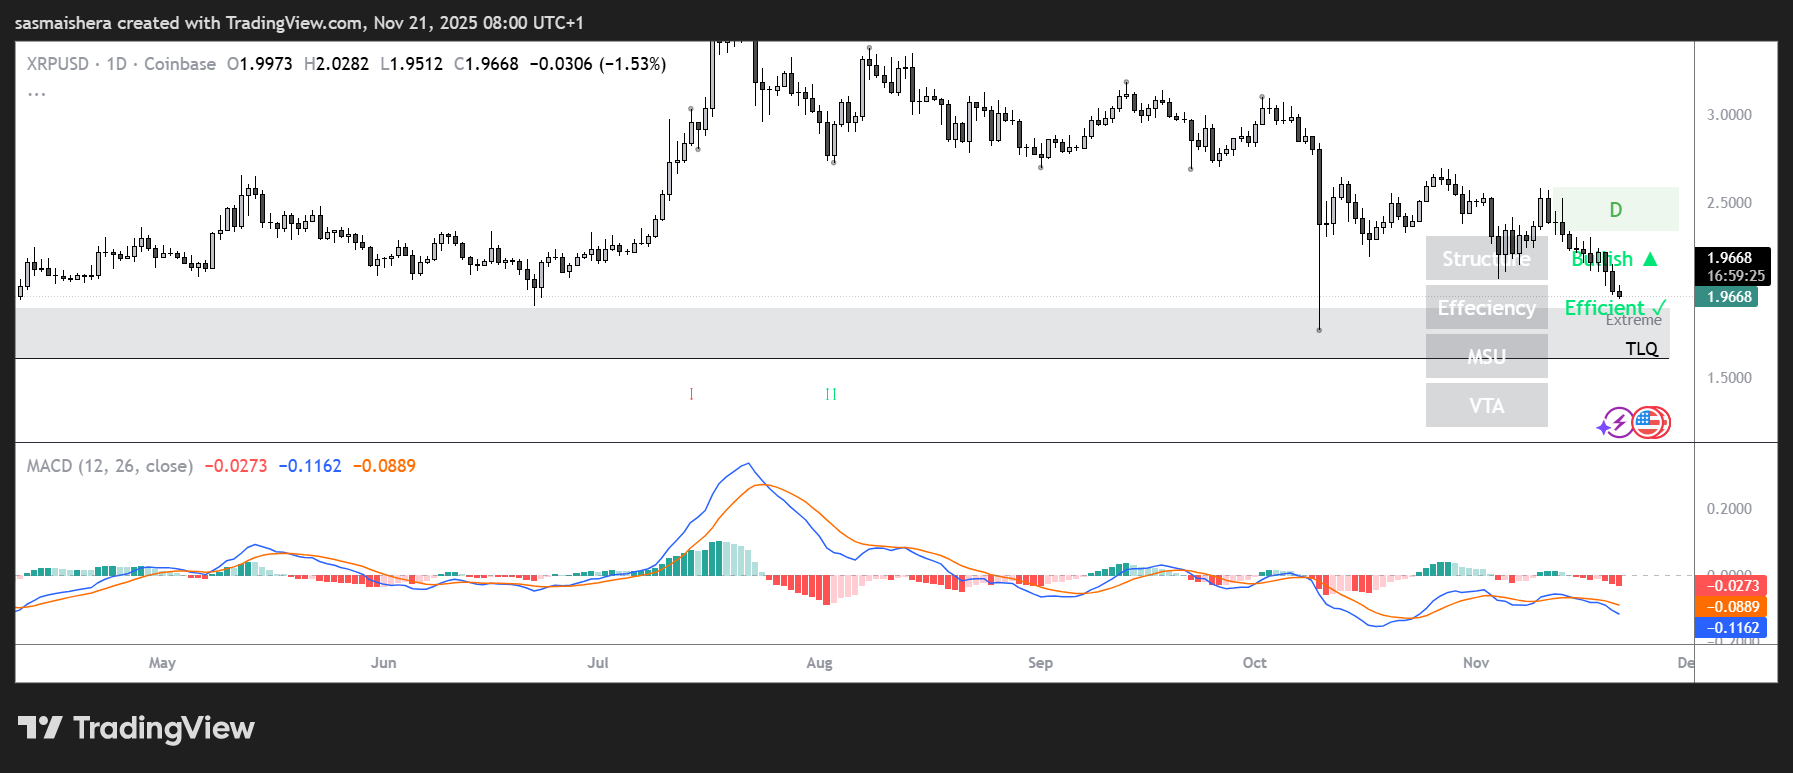Click the Jun label on time axis
This screenshot has width=1793, height=773.
tap(383, 663)
